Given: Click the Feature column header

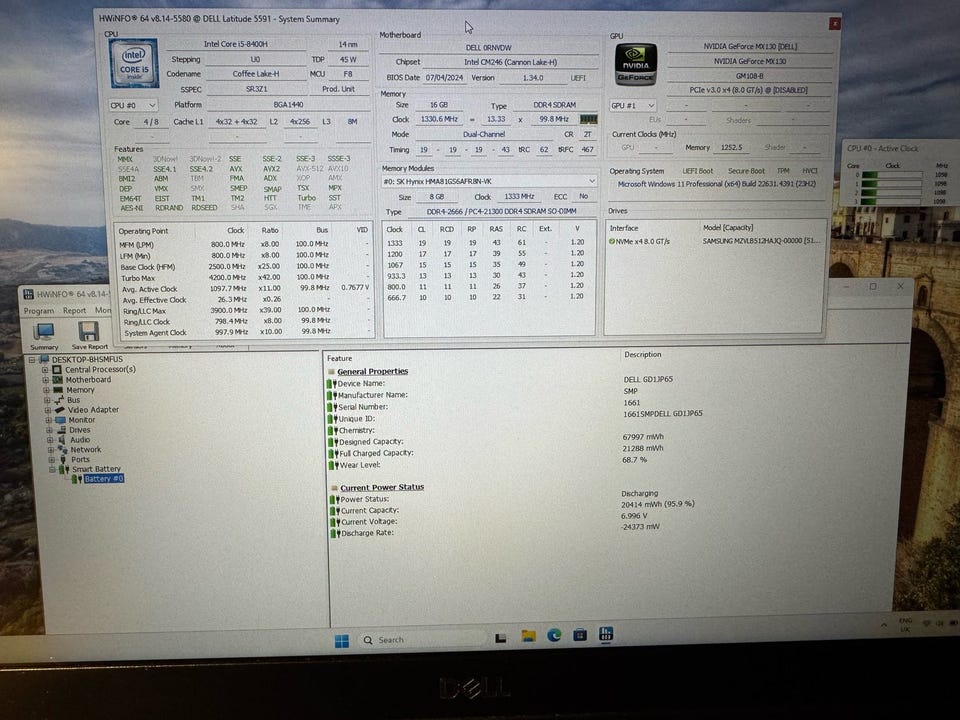Looking at the screenshot, I should point(339,359).
